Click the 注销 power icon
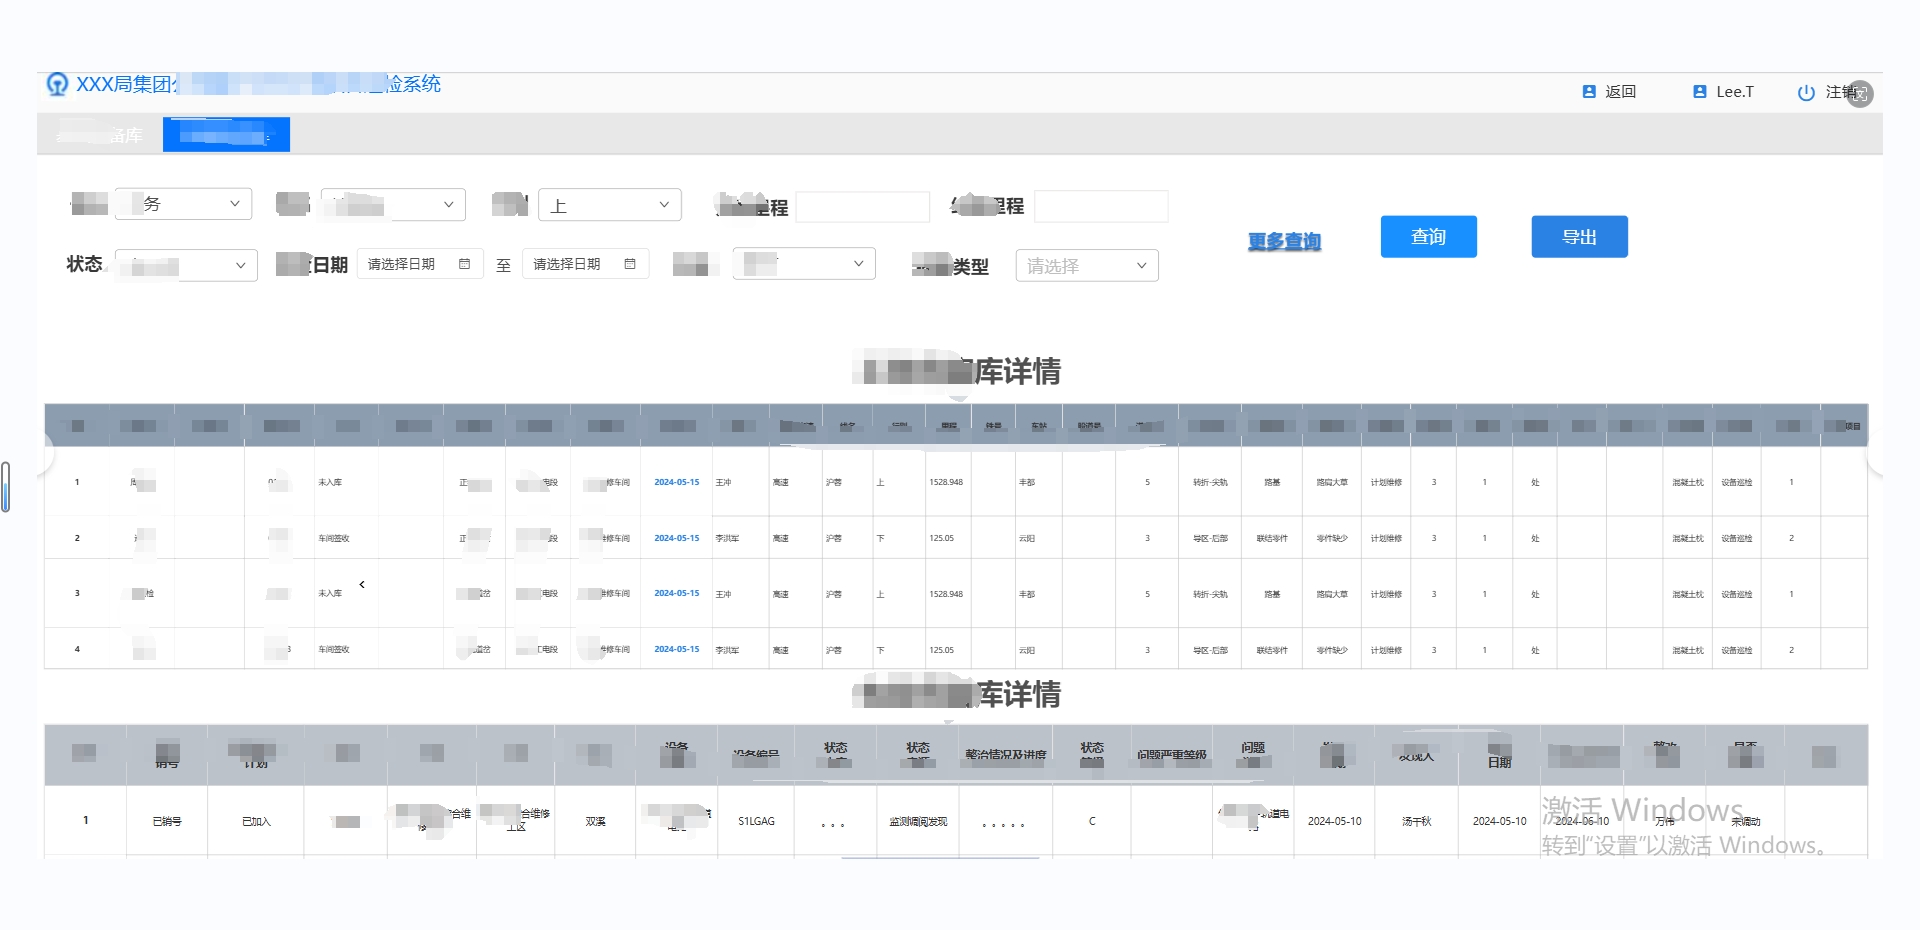Image resolution: width=1920 pixels, height=930 pixels. [1806, 93]
